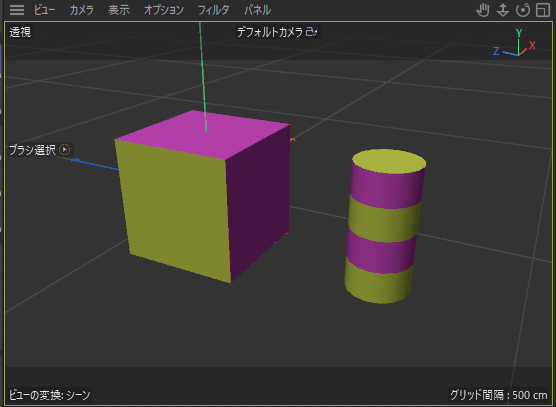The image size is (556, 407).
Task: Click the camera link icon beside デフォルトカメラ
Action: point(311,32)
